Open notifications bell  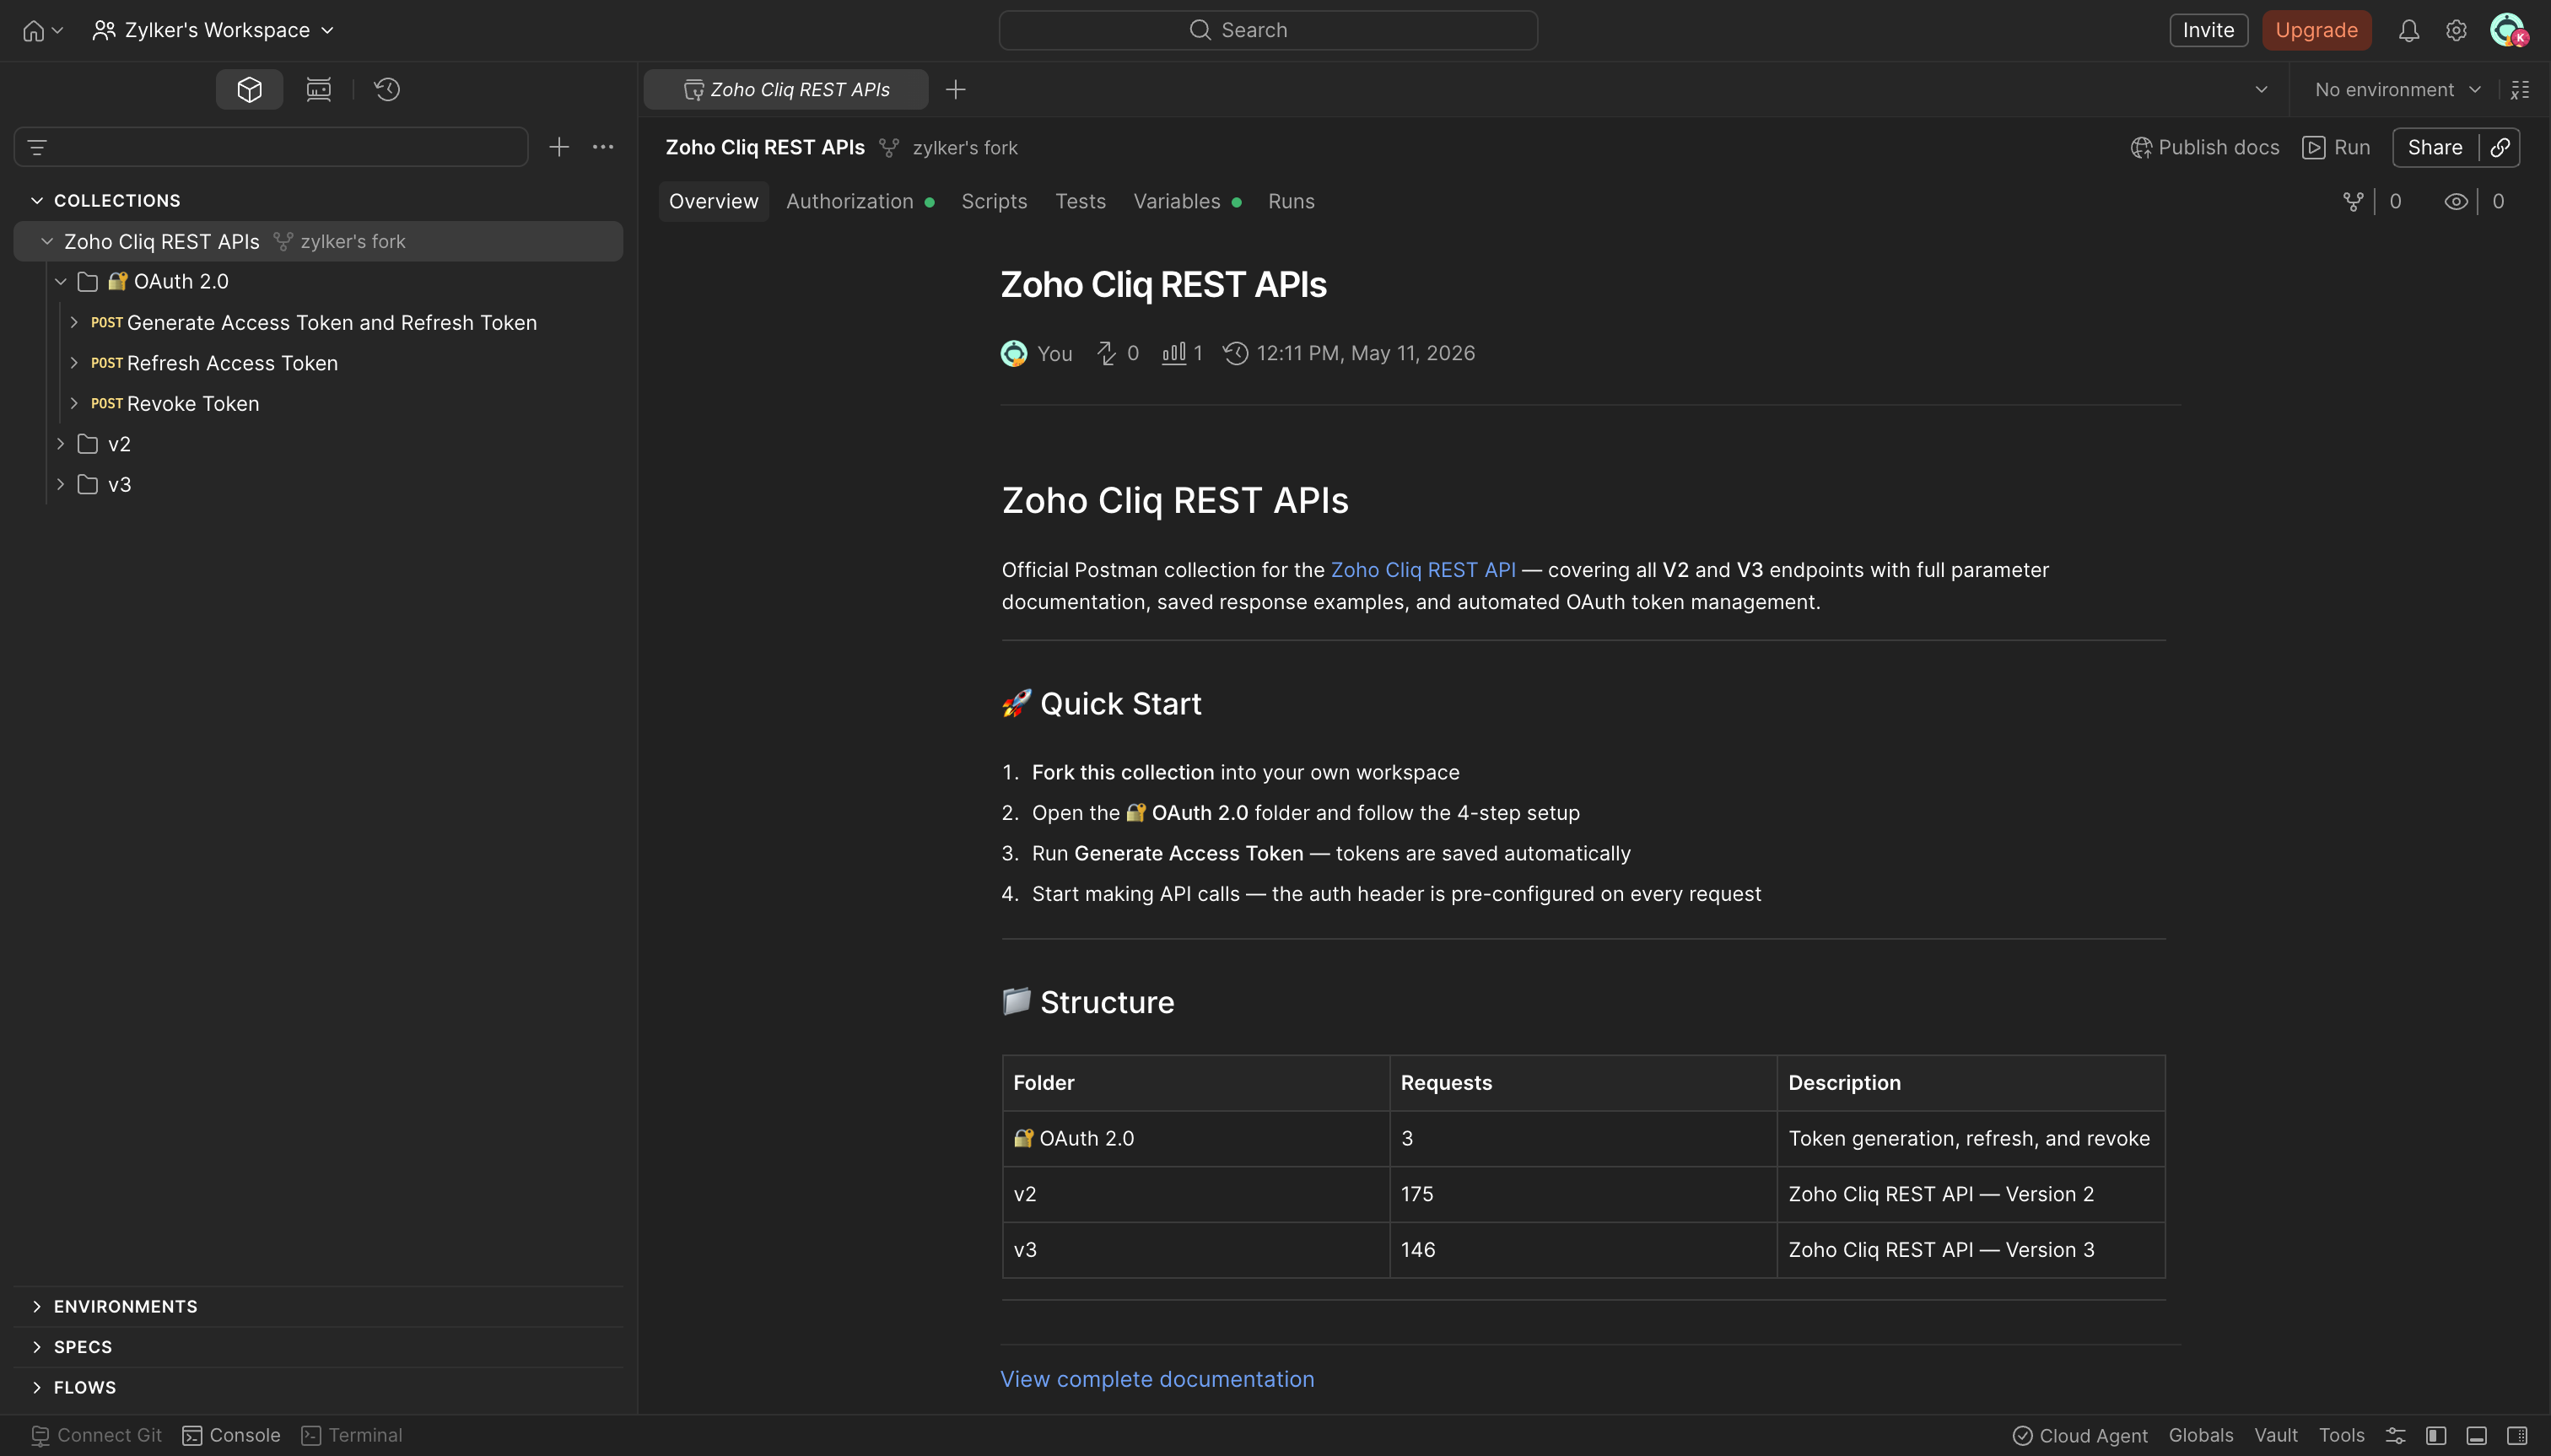pyautogui.click(x=2409, y=31)
